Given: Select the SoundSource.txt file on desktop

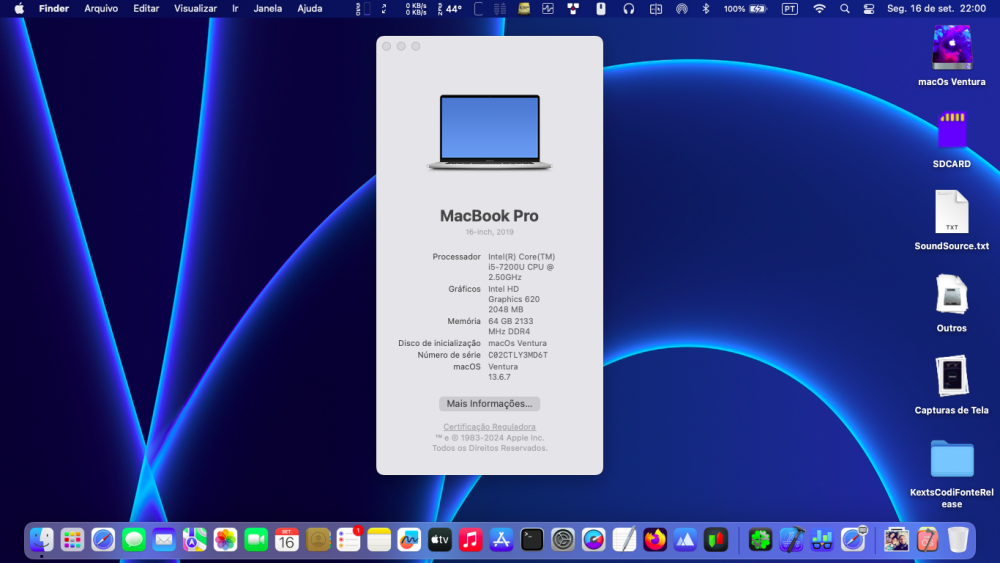Looking at the screenshot, I should coord(952,212).
